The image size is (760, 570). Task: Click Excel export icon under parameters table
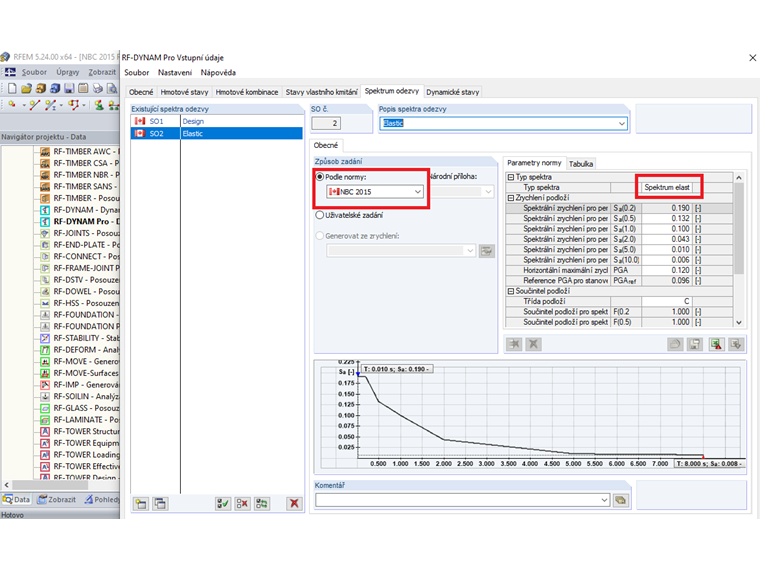point(716,344)
